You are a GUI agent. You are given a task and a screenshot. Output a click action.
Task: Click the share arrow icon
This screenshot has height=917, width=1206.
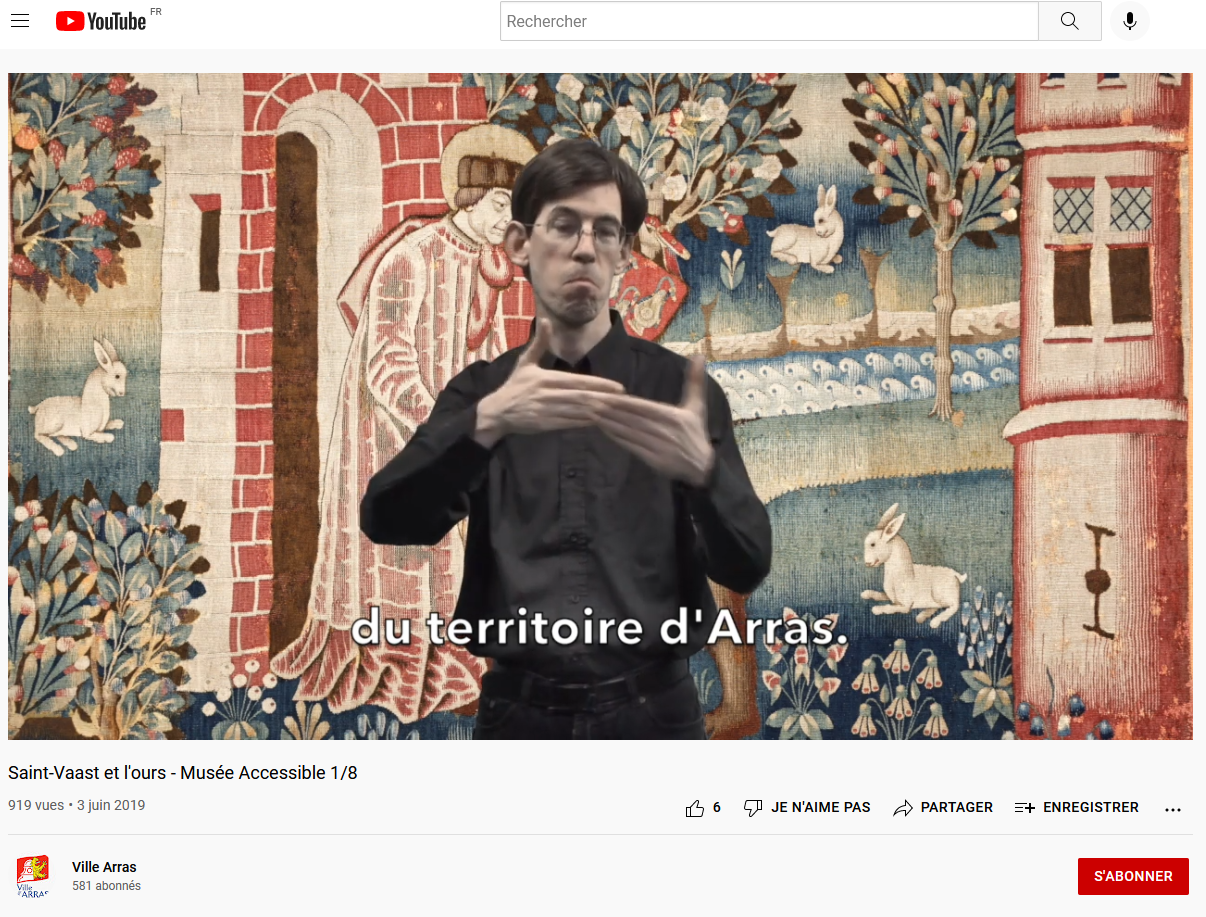coord(903,808)
